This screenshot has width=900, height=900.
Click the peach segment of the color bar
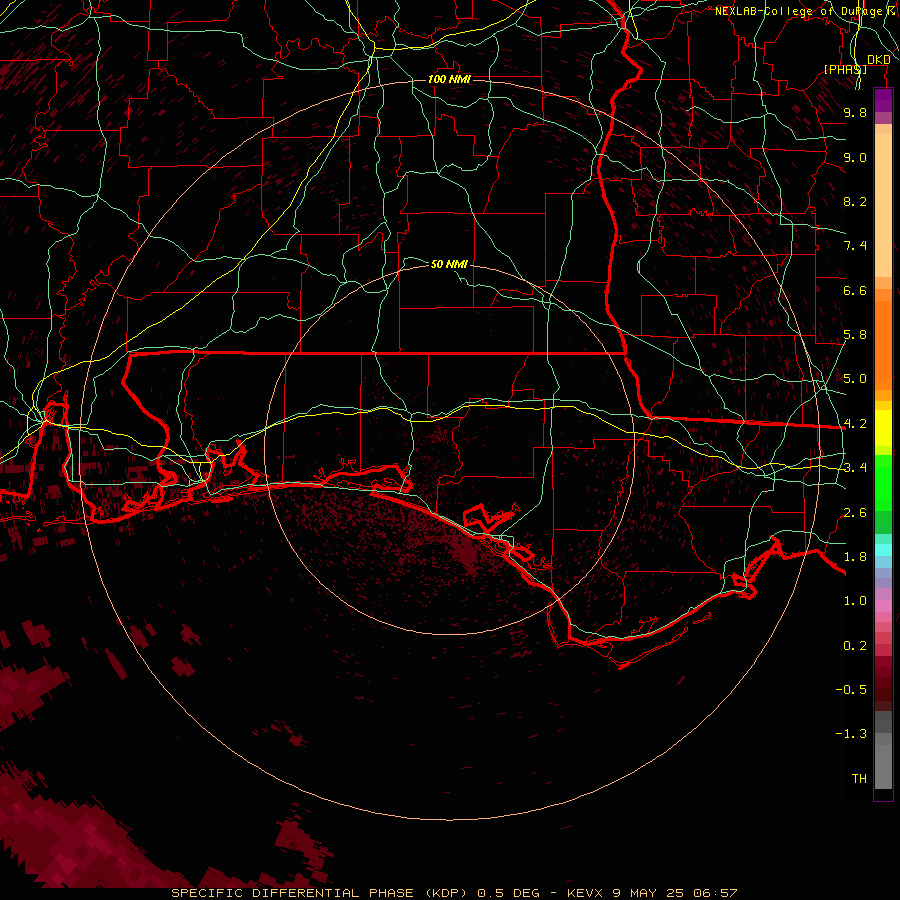(x=883, y=205)
